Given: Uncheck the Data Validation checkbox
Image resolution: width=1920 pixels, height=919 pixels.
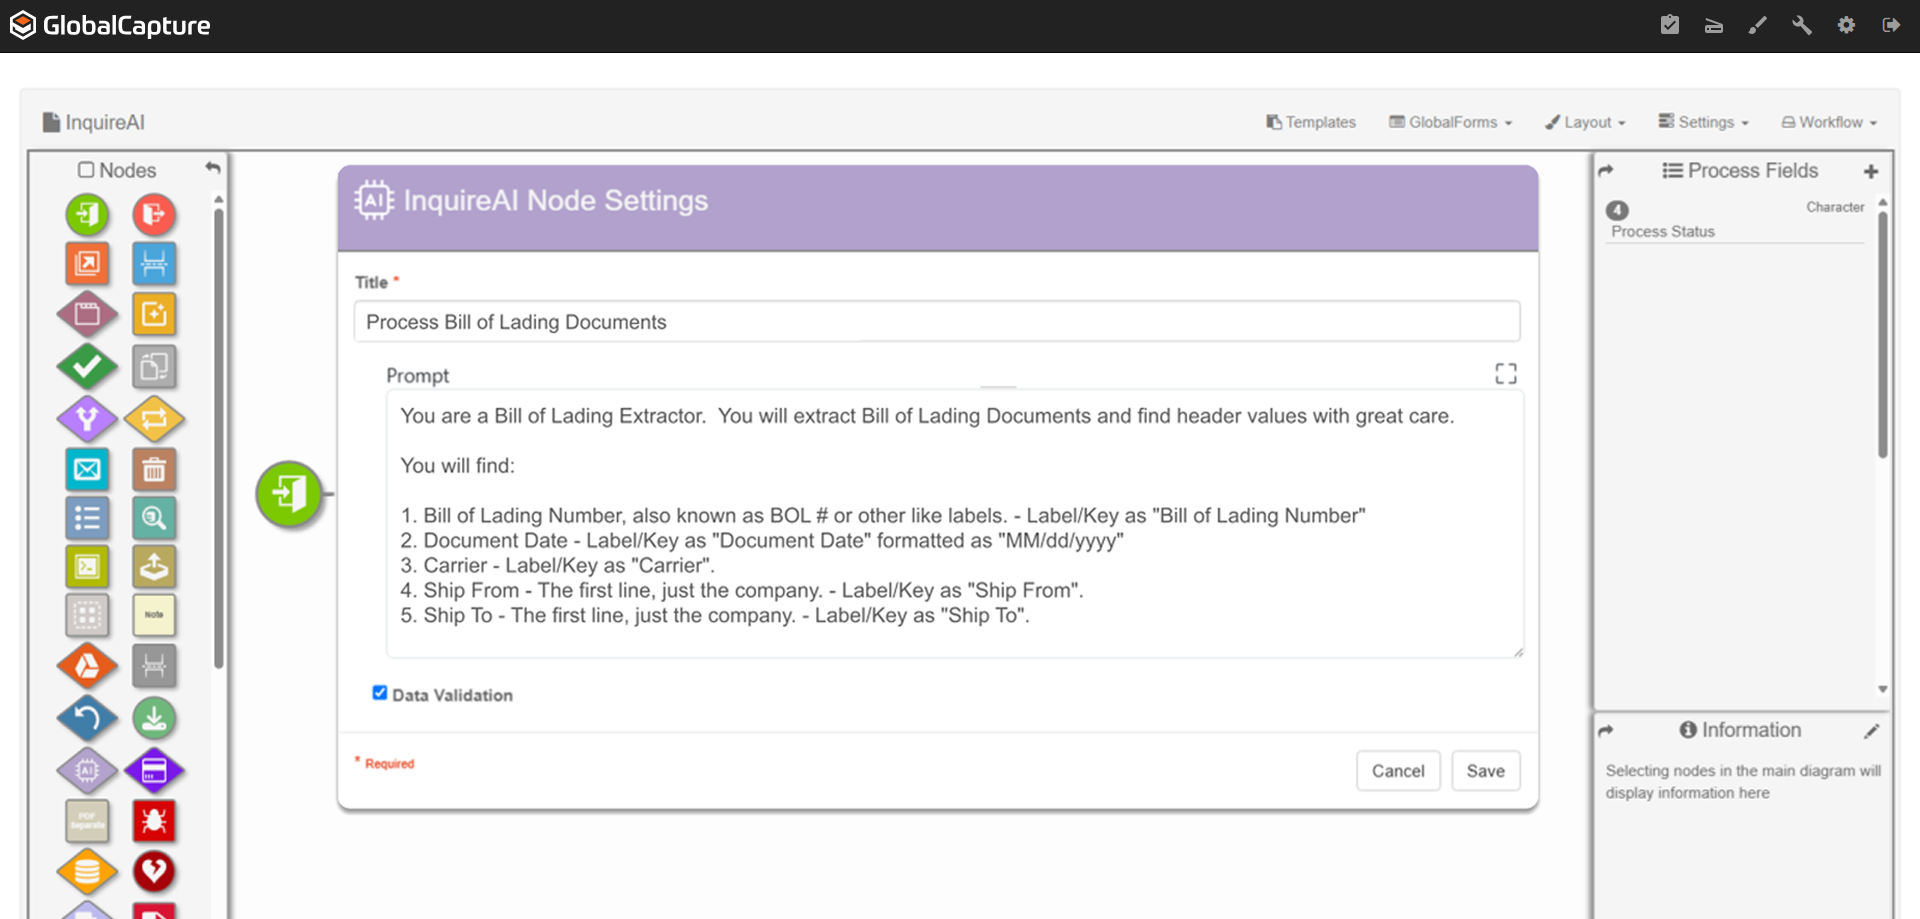Looking at the screenshot, I should (x=380, y=693).
